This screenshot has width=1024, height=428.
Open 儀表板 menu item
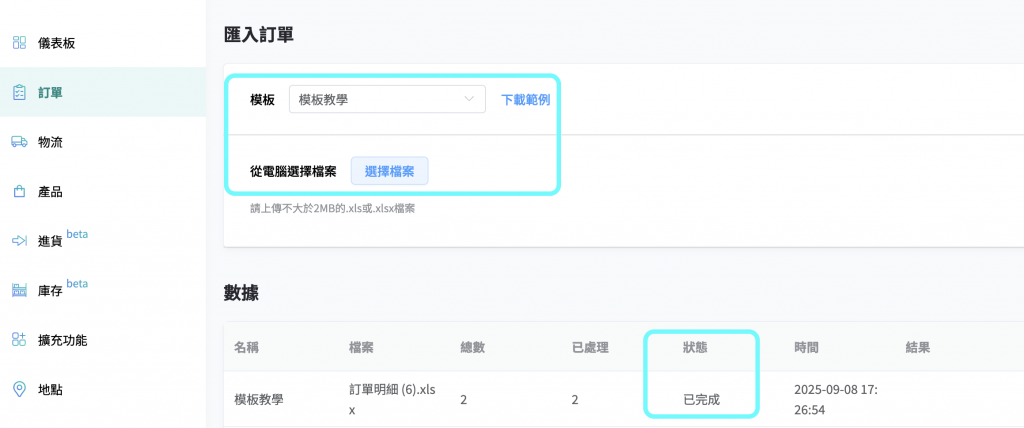coord(56,43)
